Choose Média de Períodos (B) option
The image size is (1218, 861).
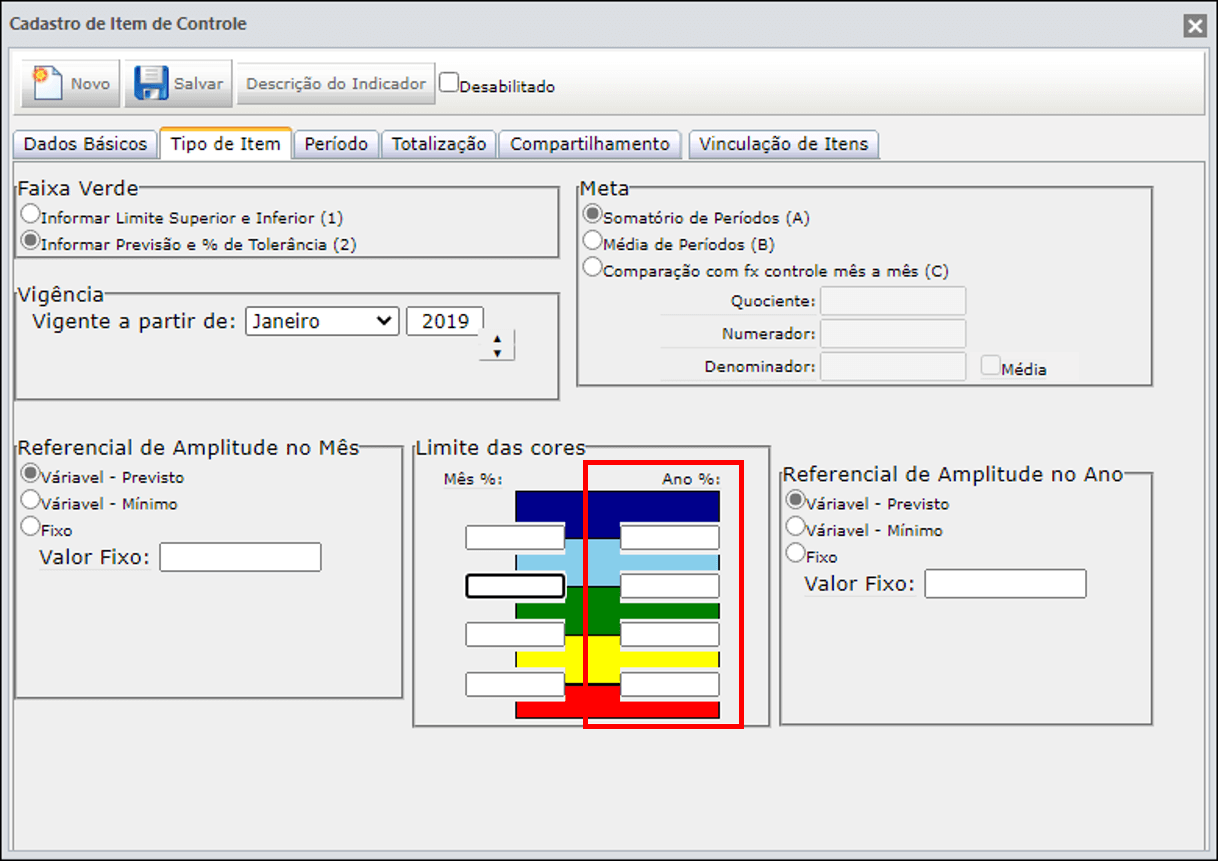593,241
